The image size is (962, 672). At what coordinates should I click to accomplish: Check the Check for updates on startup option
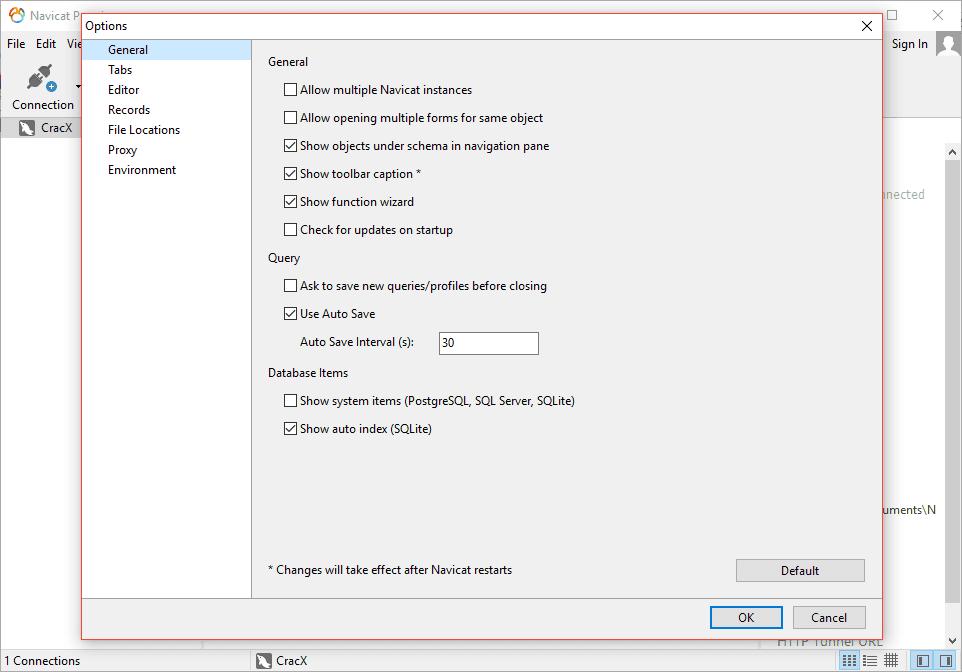290,229
